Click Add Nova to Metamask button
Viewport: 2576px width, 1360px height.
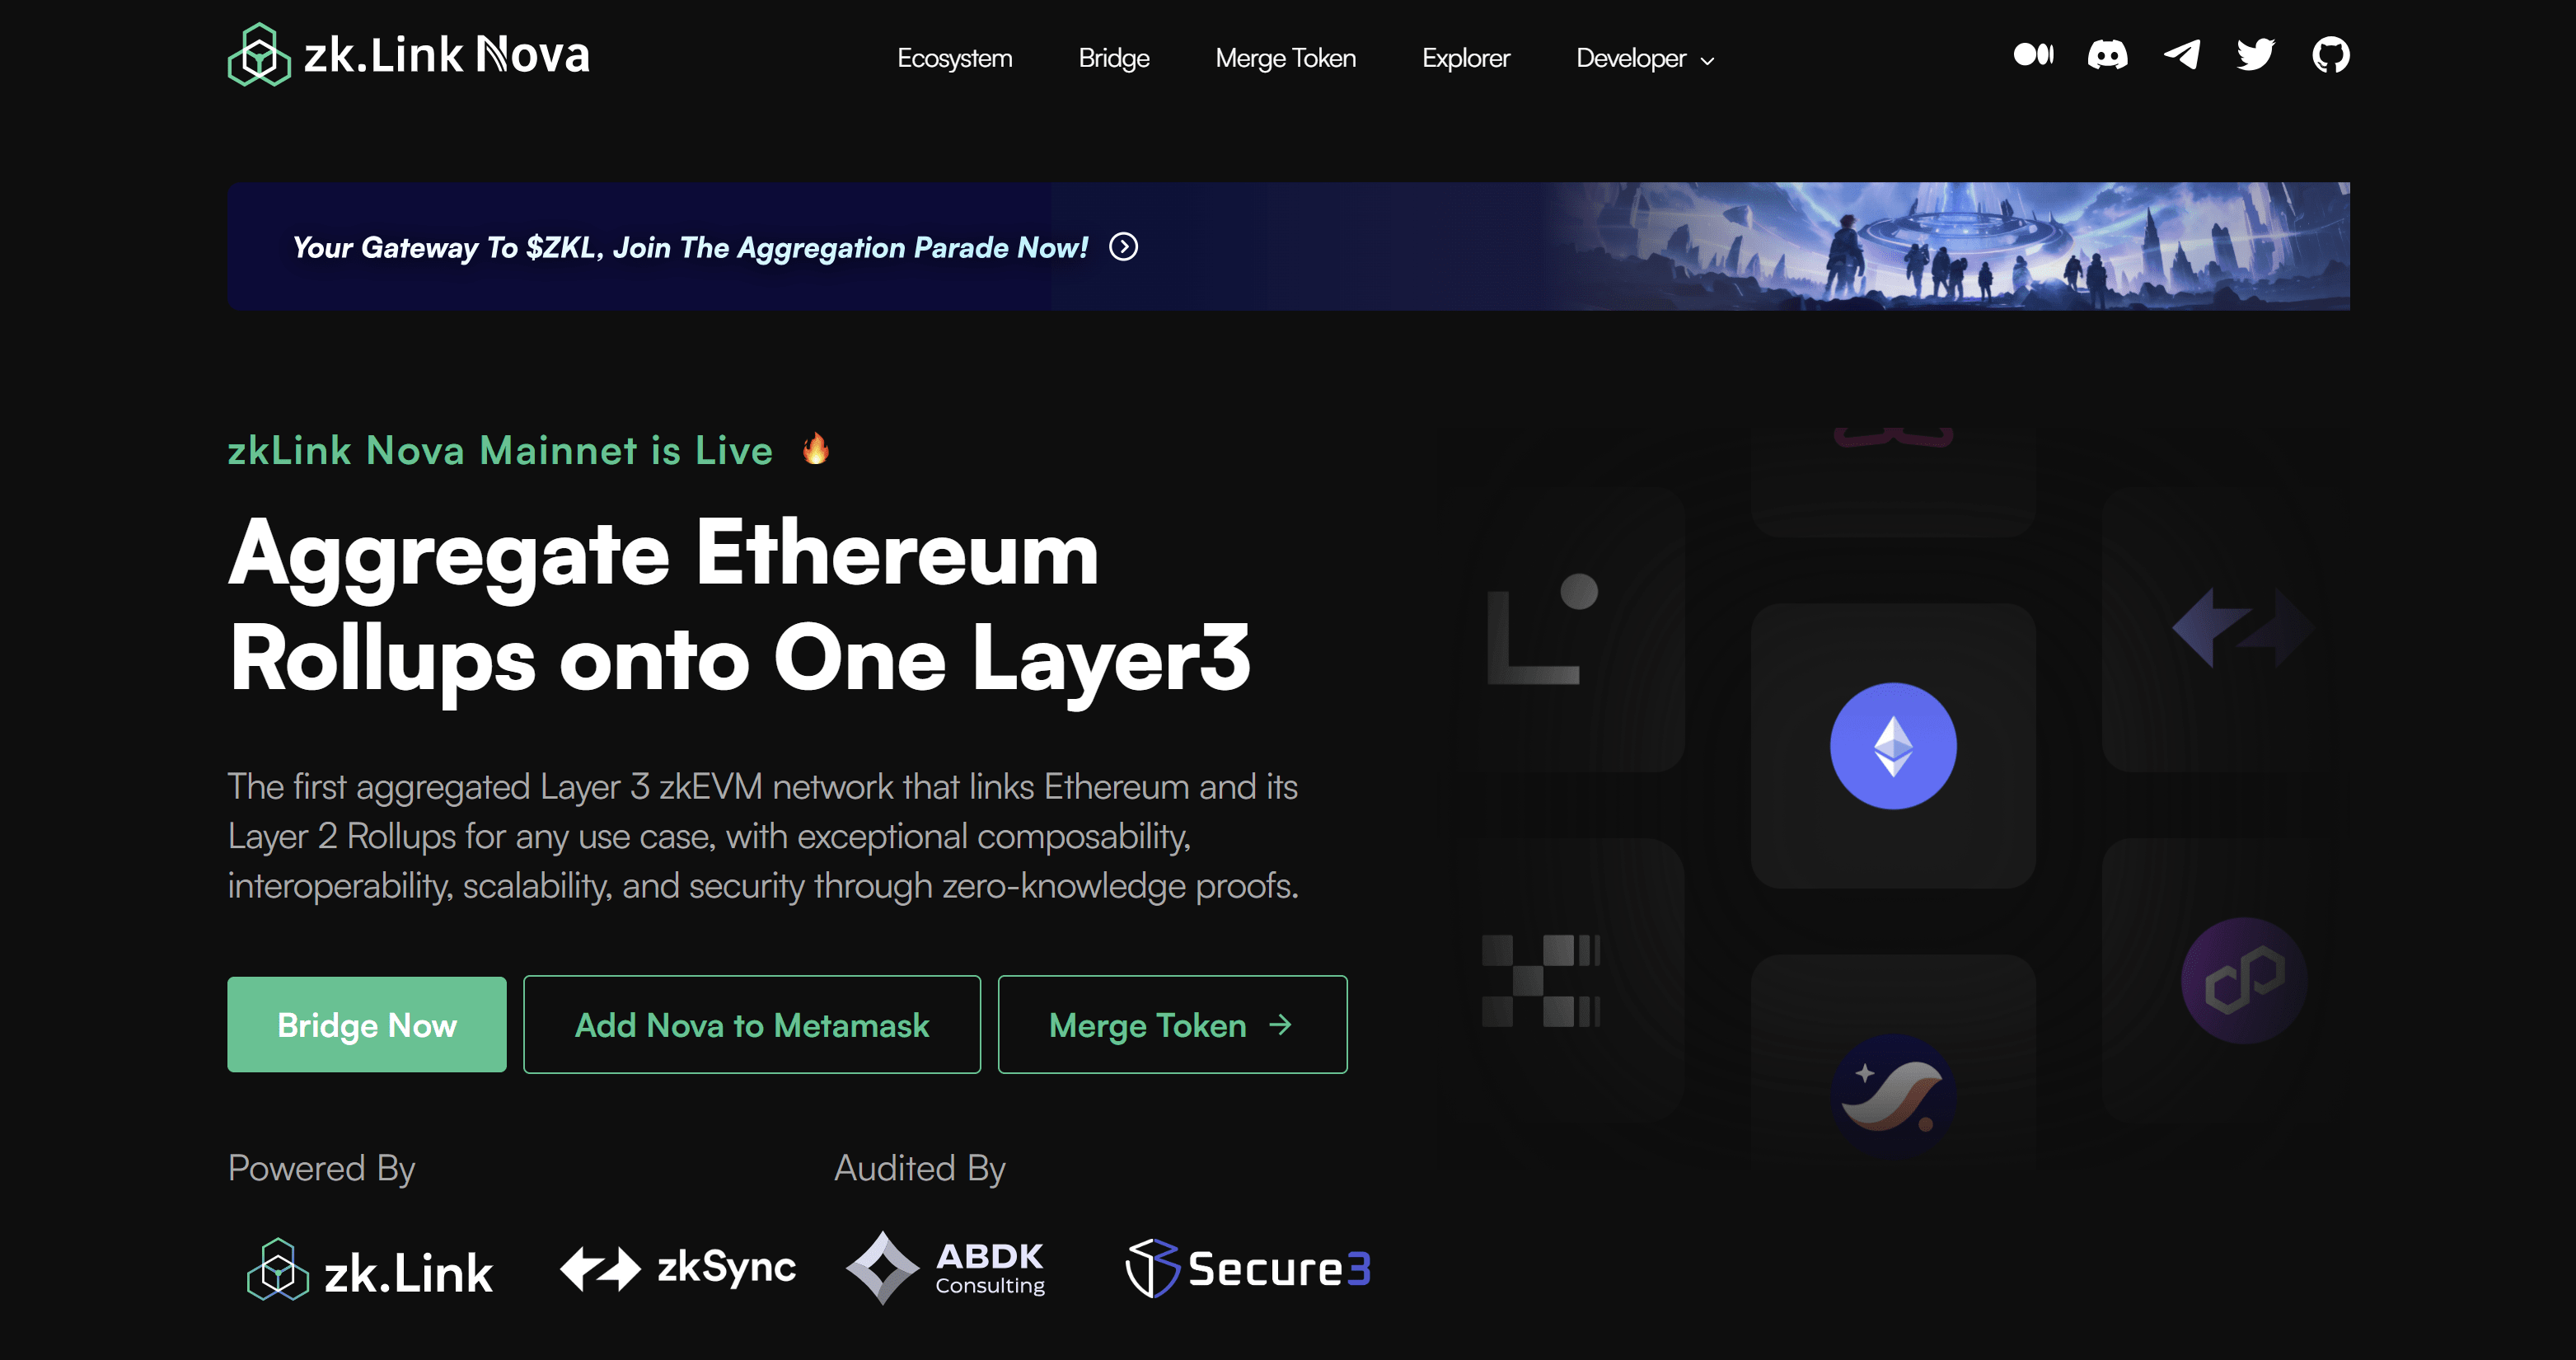pos(752,1025)
